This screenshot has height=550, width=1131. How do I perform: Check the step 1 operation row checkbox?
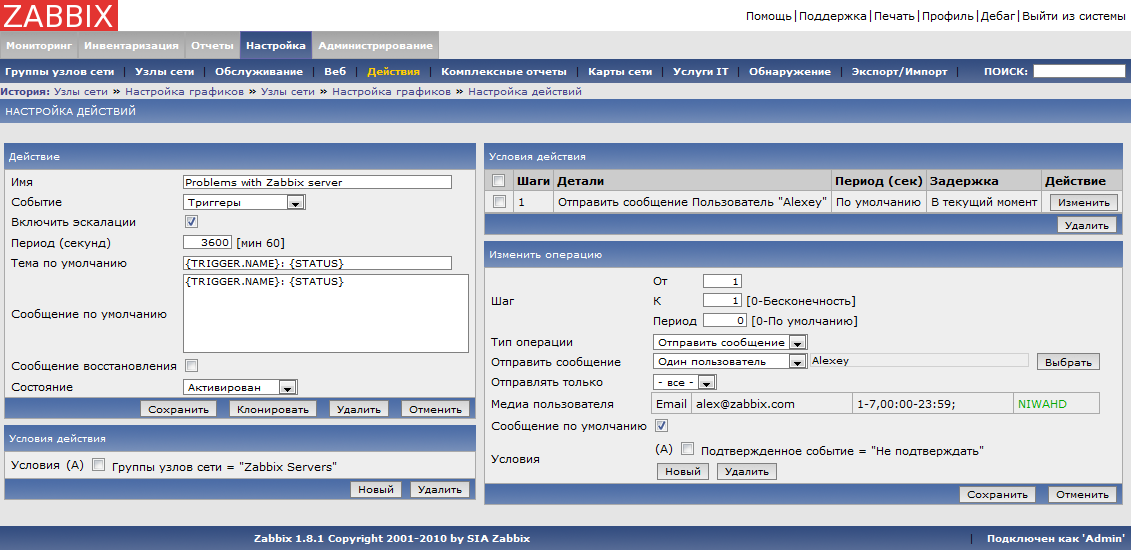click(498, 203)
